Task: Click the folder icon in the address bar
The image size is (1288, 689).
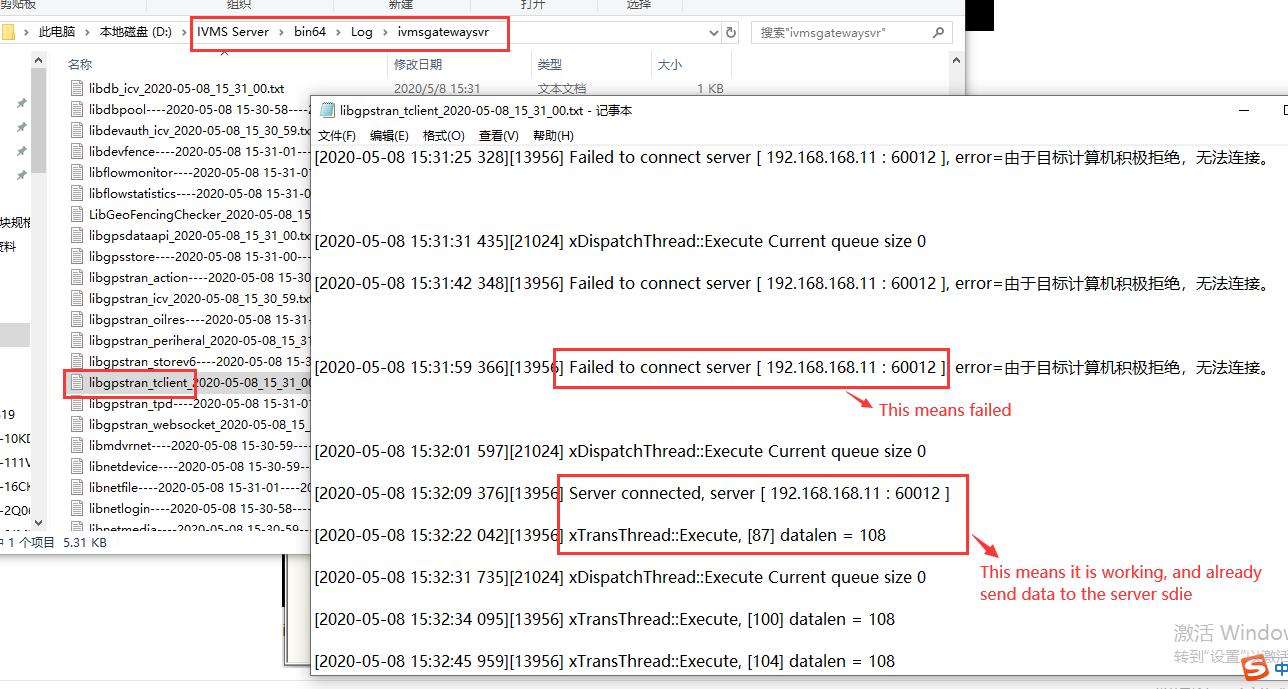Action: tap(8, 32)
